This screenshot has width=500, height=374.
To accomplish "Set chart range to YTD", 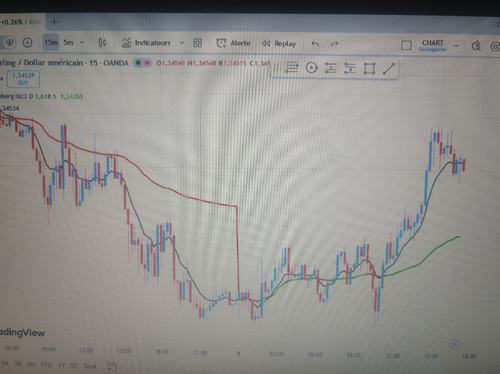I will pyautogui.click(x=46, y=365).
